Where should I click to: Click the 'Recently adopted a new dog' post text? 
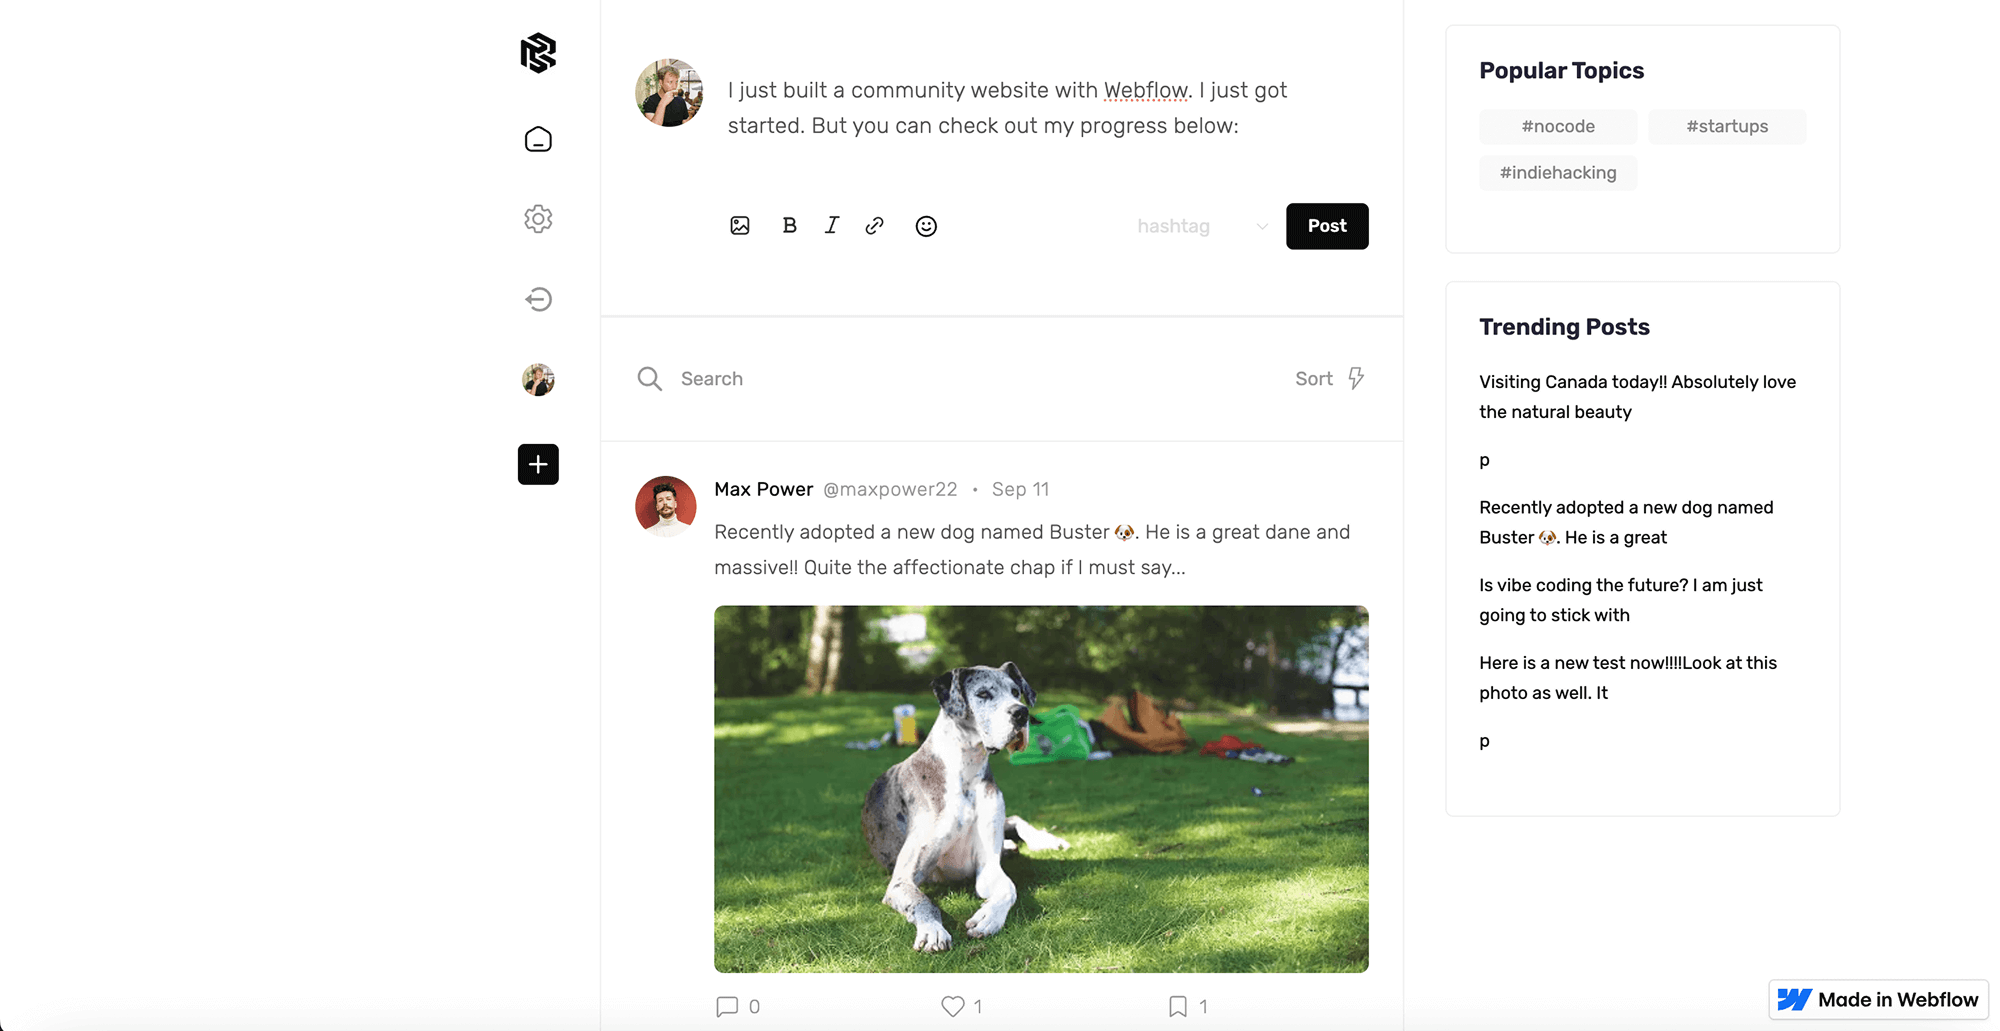(x=1032, y=550)
